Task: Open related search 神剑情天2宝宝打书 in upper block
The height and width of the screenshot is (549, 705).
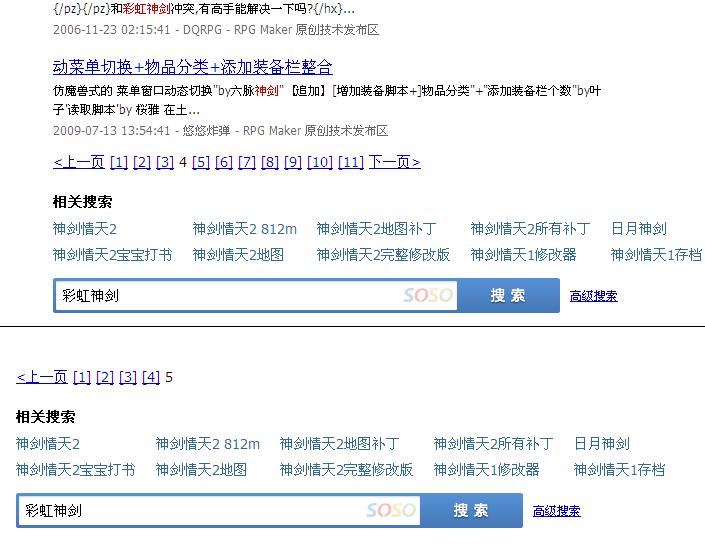Action: [x=112, y=255]
